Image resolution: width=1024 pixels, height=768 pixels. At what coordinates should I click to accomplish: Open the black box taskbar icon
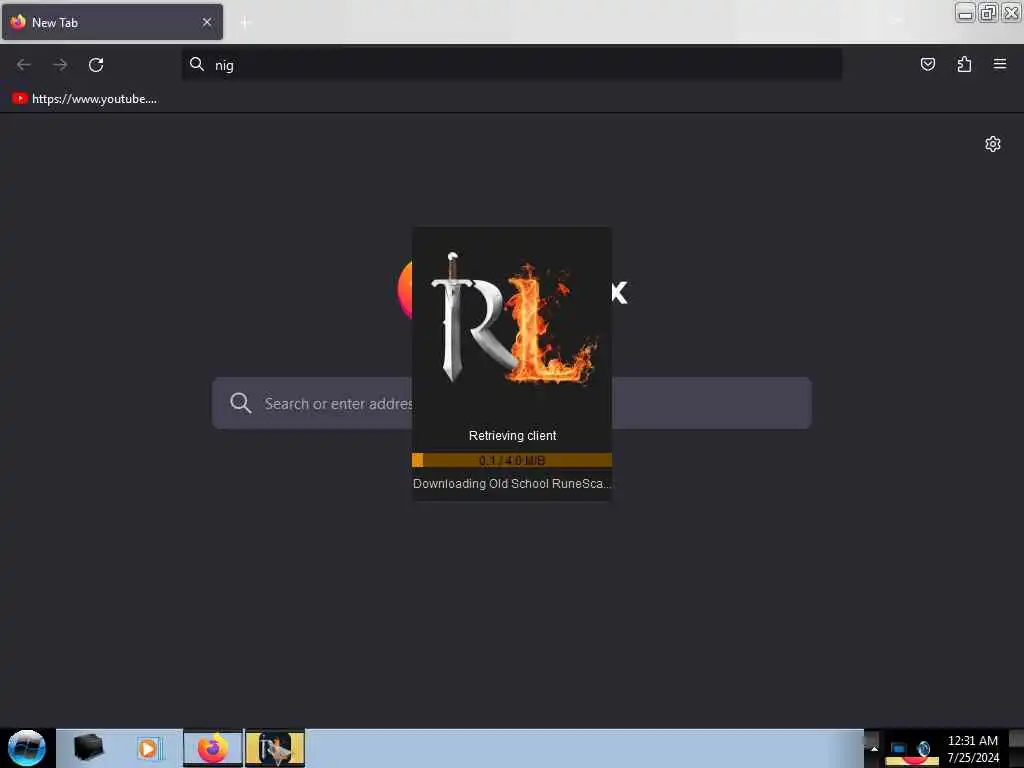point(89,748)
